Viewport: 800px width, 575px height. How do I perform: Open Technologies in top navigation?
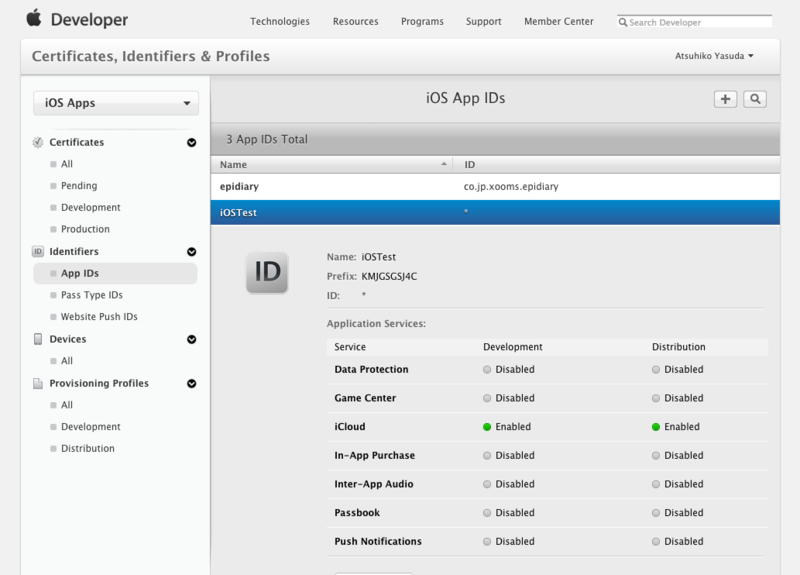click(280, 21)
